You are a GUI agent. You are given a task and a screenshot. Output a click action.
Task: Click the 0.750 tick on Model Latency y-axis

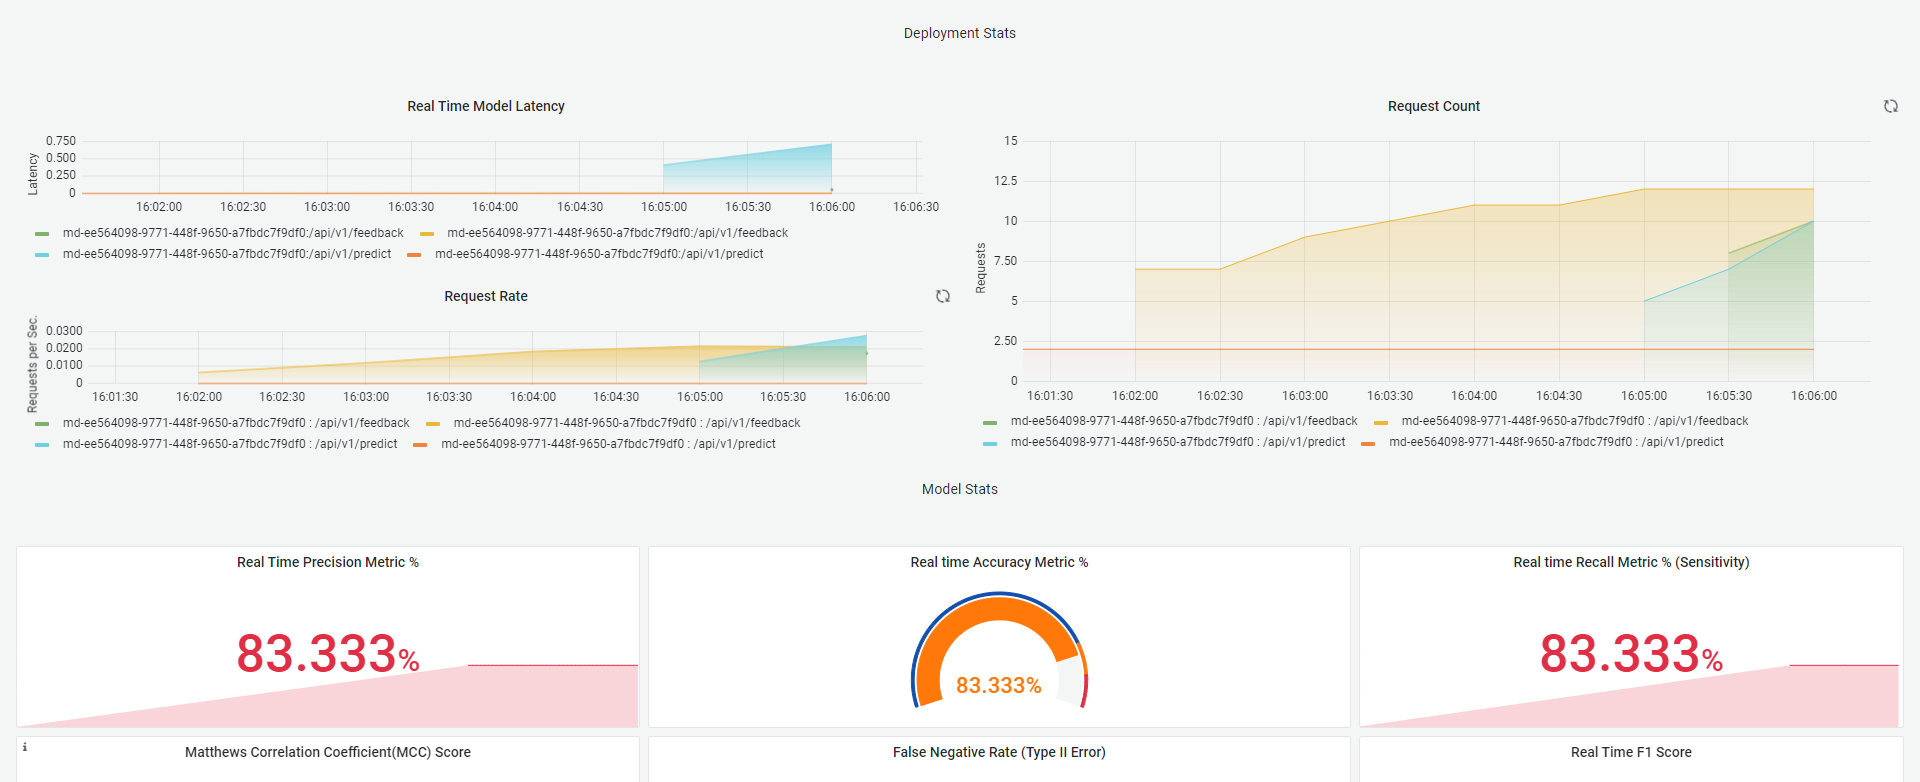coord(61,141)
